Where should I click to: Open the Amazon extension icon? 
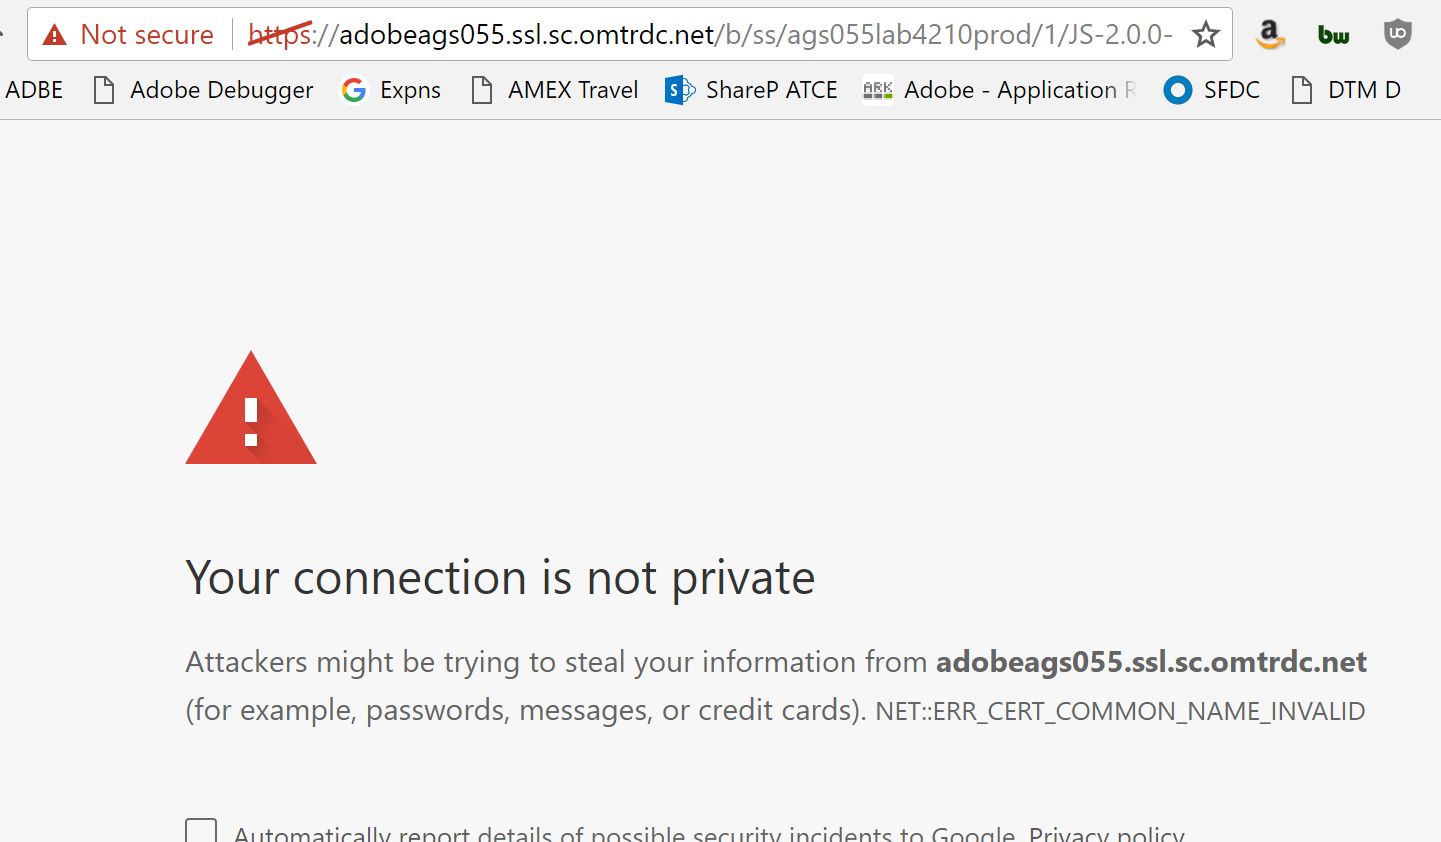click(x=1270, y=35)
